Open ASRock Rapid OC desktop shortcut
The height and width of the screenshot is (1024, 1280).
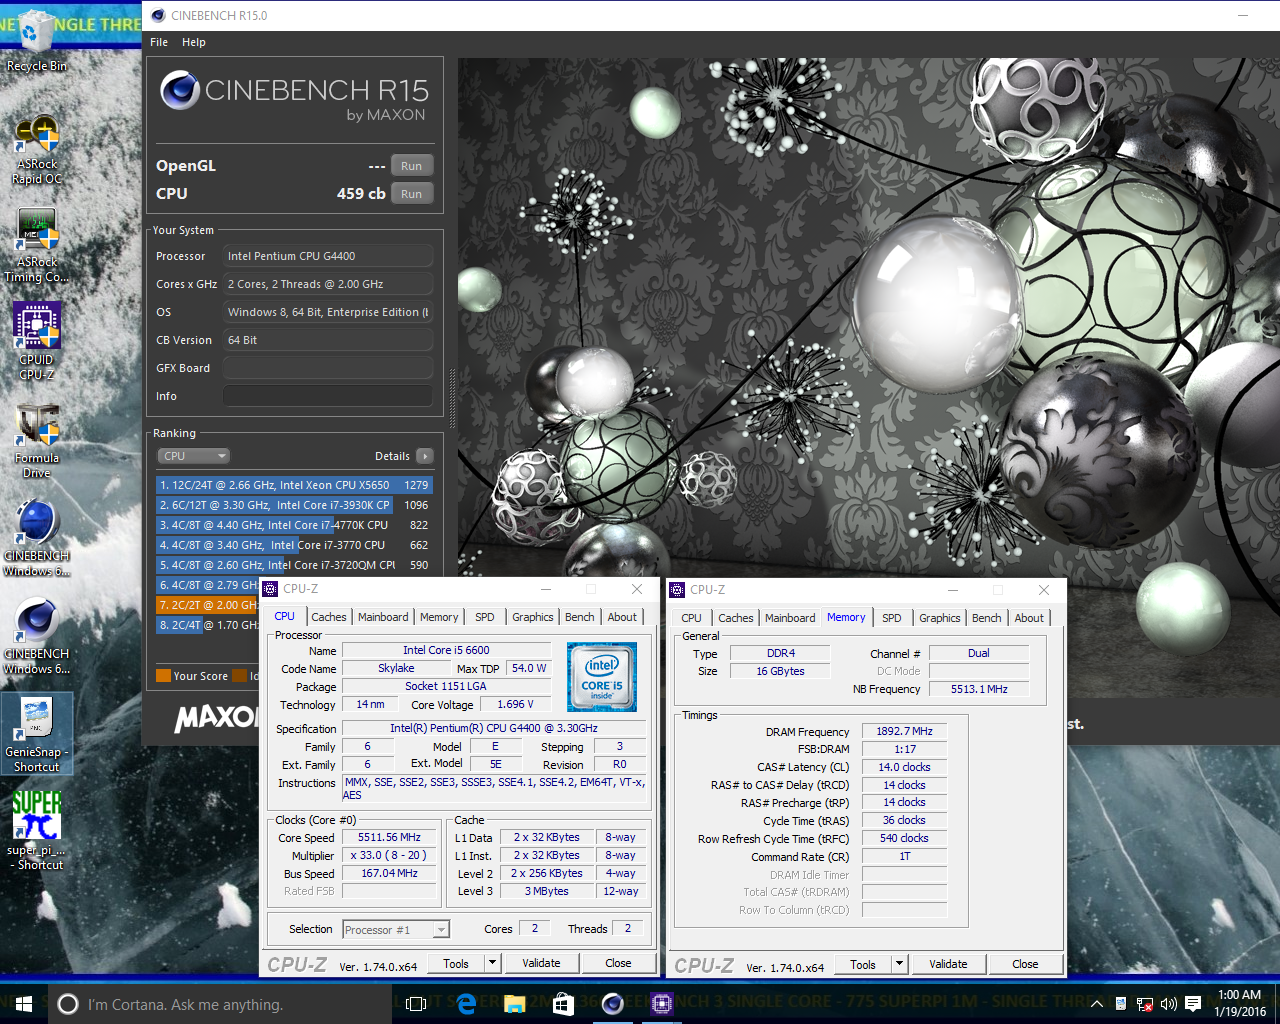(x=37, y=150)
